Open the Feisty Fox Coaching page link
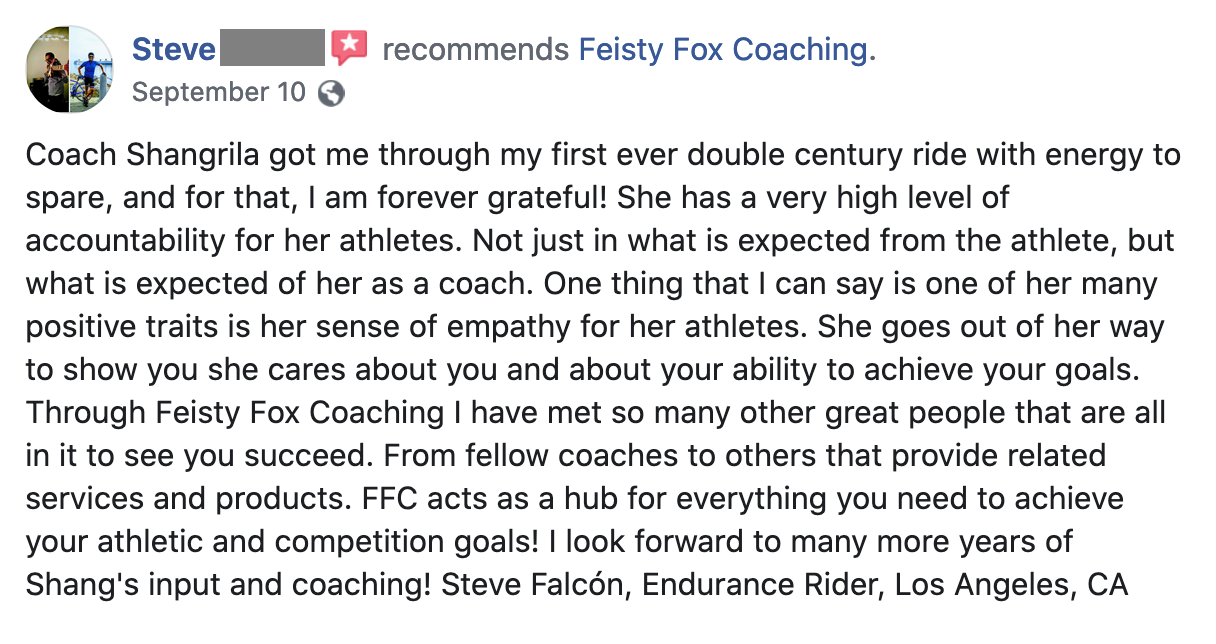1216x644 pixels. pyautogui.click(x=727, y=49)
